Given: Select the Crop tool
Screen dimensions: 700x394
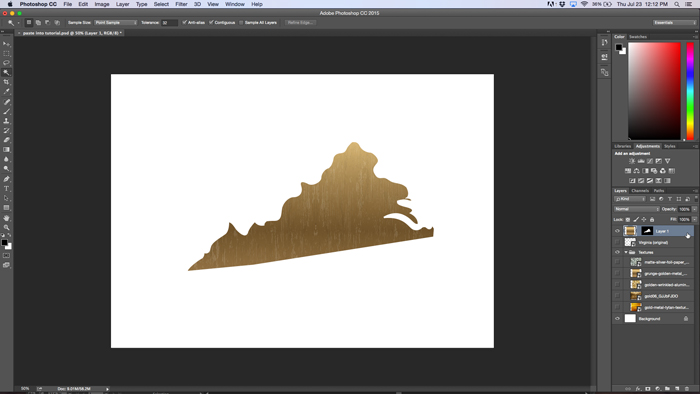Looking at the screenshot, I should [x=6, y=82].
